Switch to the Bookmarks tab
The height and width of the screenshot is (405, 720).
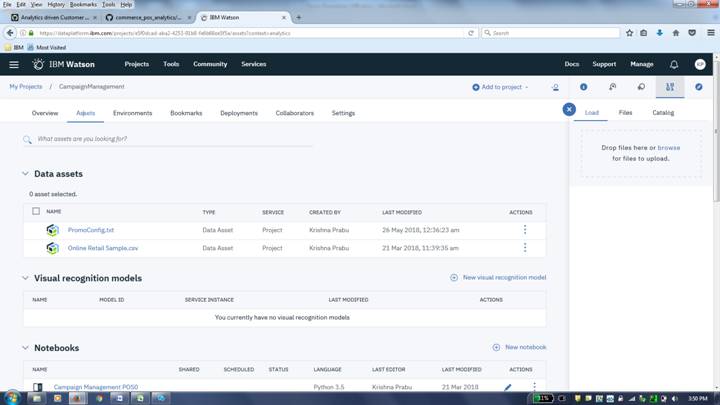click(x=186, y=113)
